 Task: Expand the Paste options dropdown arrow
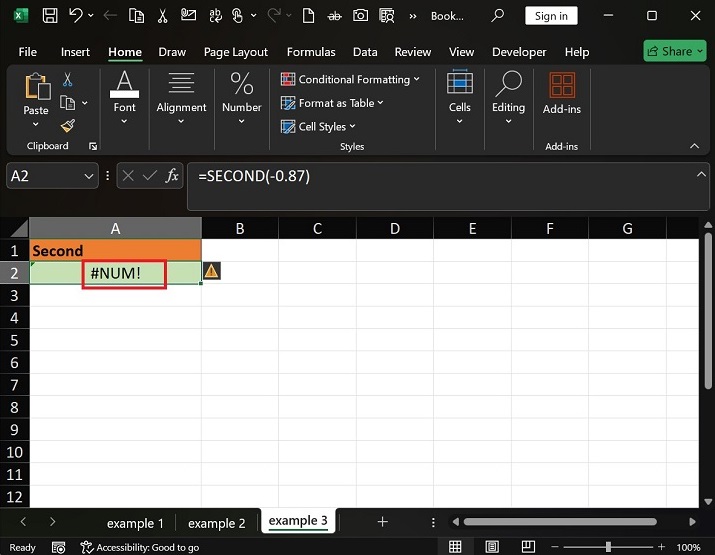pyautogui.click(x=36, y=124)
